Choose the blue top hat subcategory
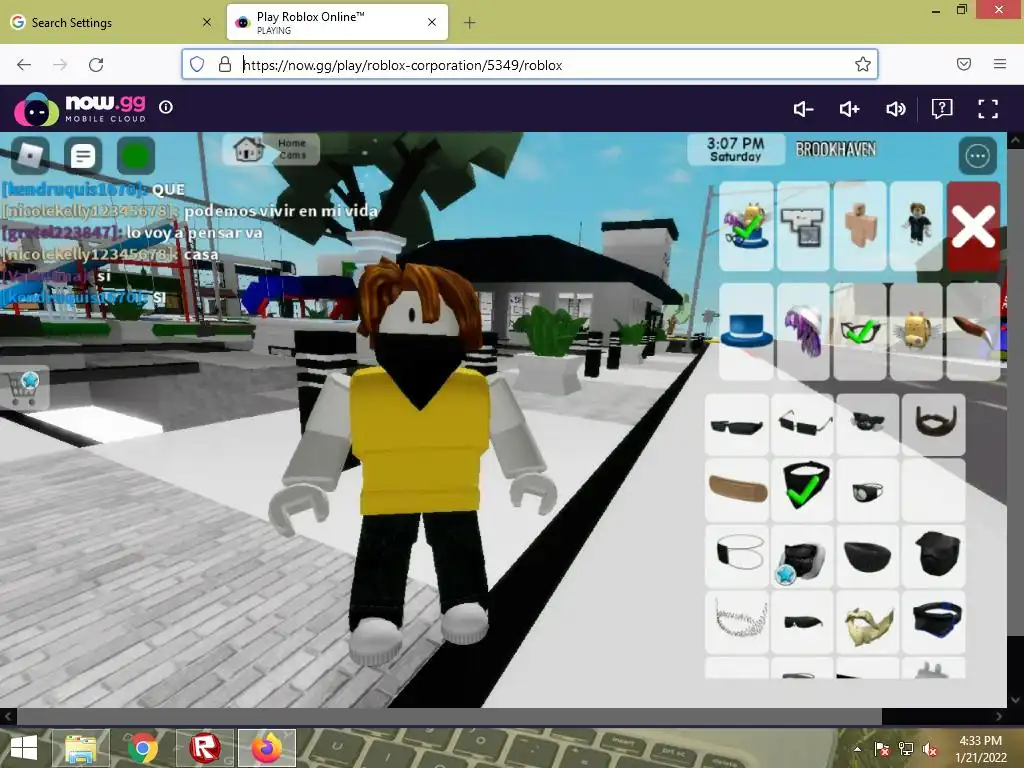This screenshot has height=768, width=1024. (746, 332)
